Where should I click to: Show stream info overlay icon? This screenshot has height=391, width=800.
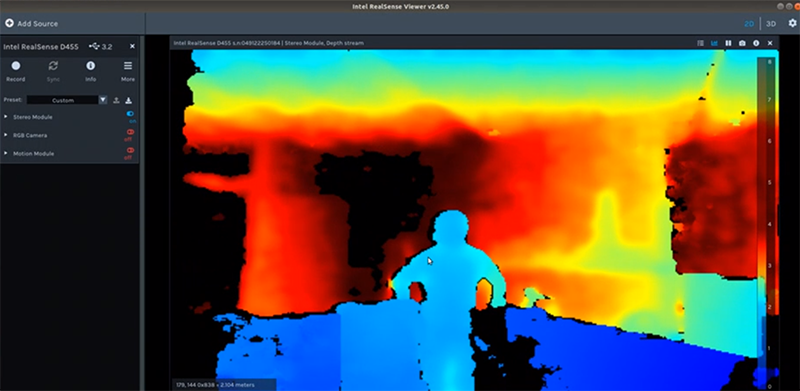[x=756, y=43]
